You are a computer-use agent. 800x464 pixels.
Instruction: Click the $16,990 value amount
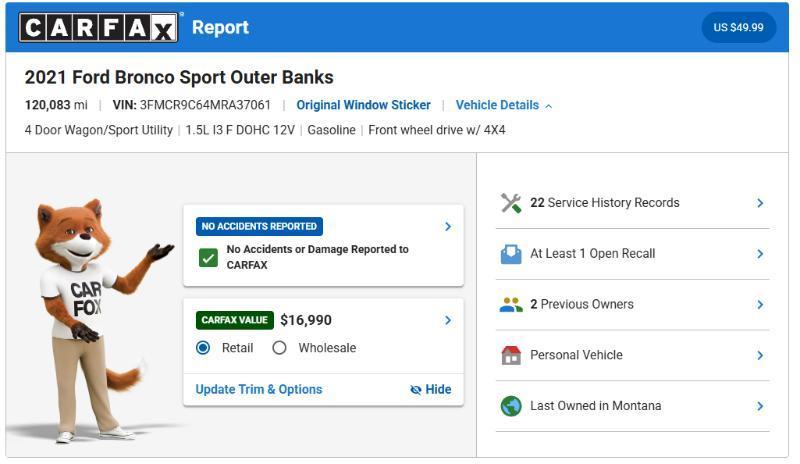306,320
